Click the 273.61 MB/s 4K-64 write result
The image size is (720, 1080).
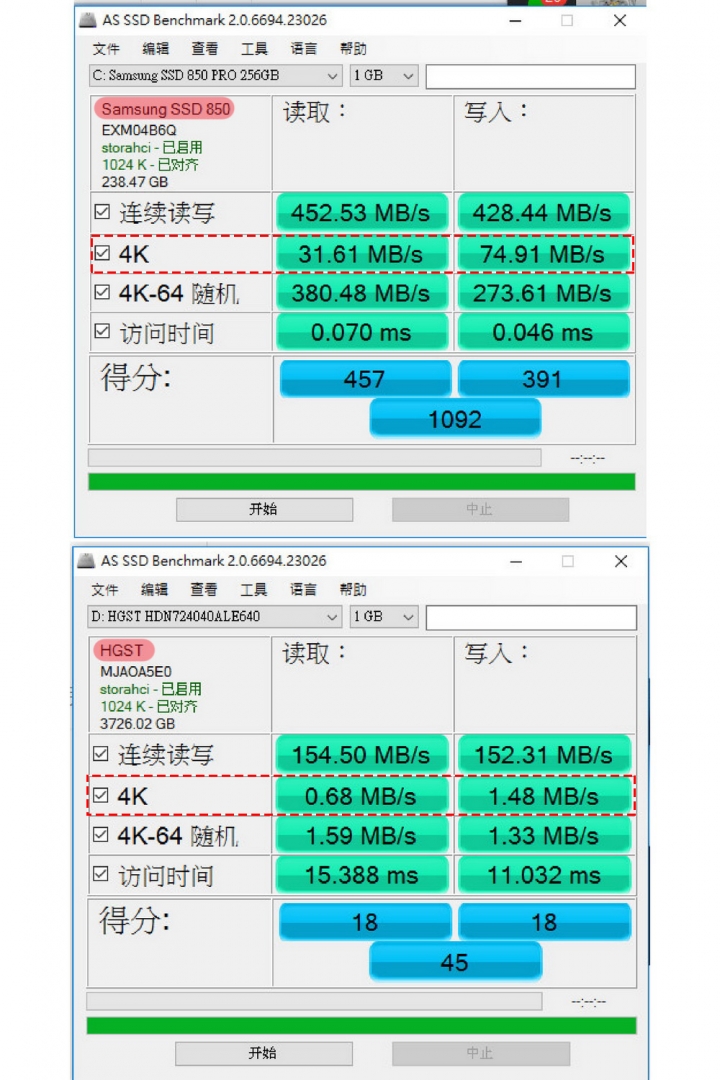tap(543, 293)
